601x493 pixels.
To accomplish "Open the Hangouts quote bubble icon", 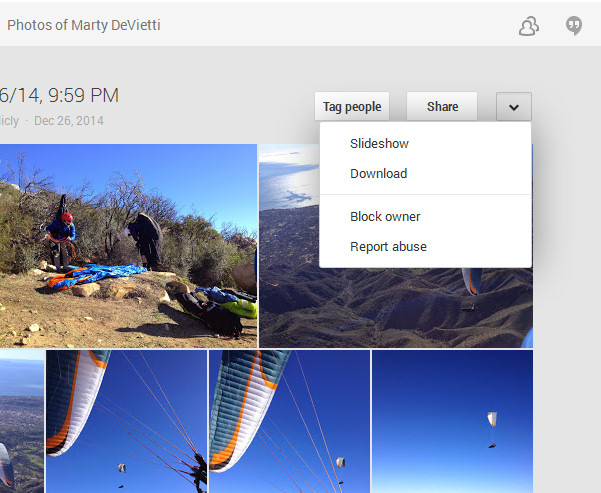I will pyautogui.click(x=574, y=26).
